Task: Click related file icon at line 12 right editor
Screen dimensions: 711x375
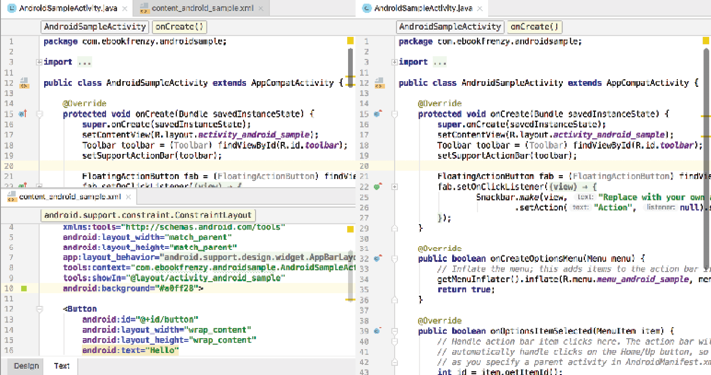Action: tap(380, 83)
